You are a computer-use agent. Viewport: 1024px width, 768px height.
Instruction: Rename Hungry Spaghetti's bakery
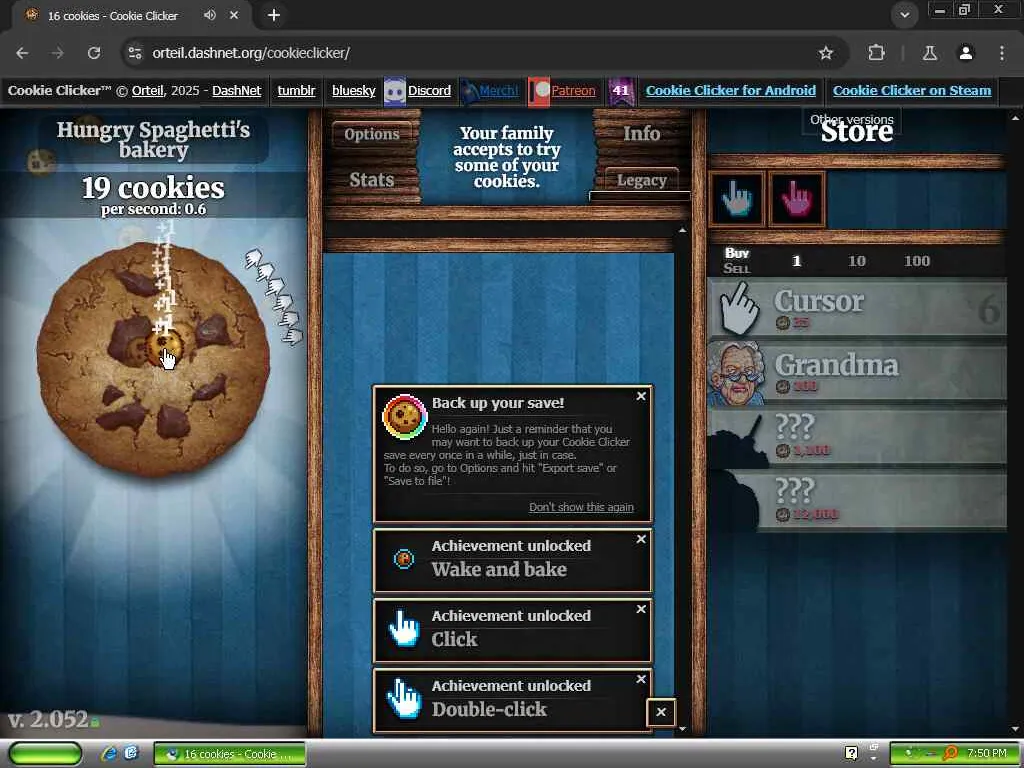coord(153,140)
